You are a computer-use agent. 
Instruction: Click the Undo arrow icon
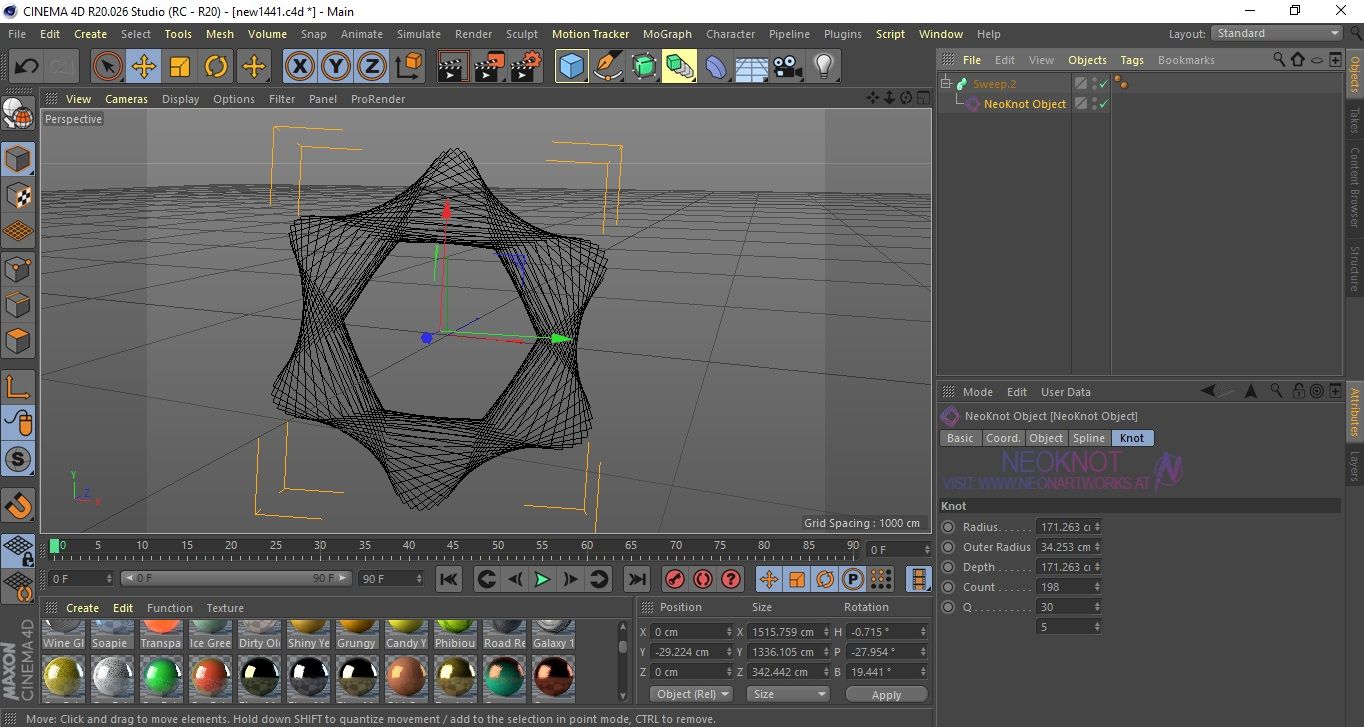click(27, 67)
